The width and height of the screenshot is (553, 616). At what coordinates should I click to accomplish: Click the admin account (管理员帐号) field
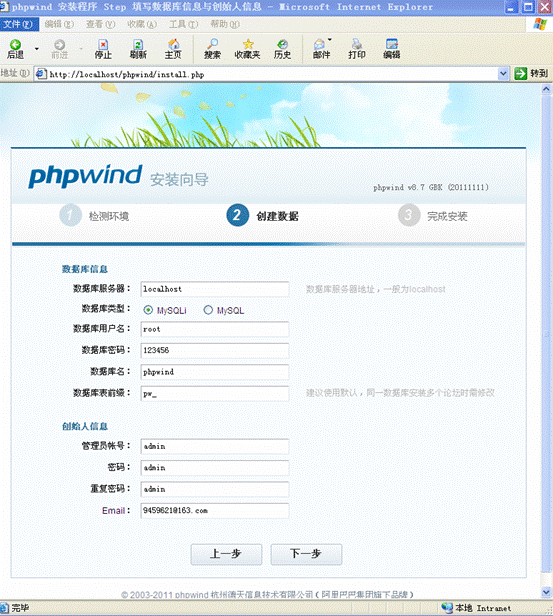(x=215, y=446)
